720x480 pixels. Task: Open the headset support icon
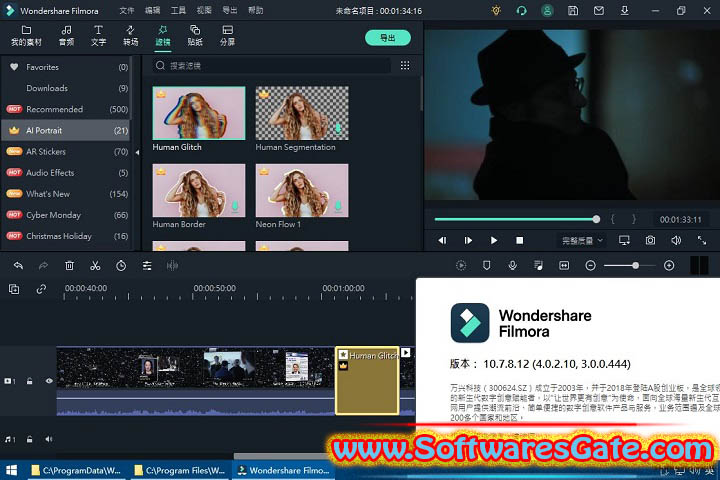(x=522, y=10)
